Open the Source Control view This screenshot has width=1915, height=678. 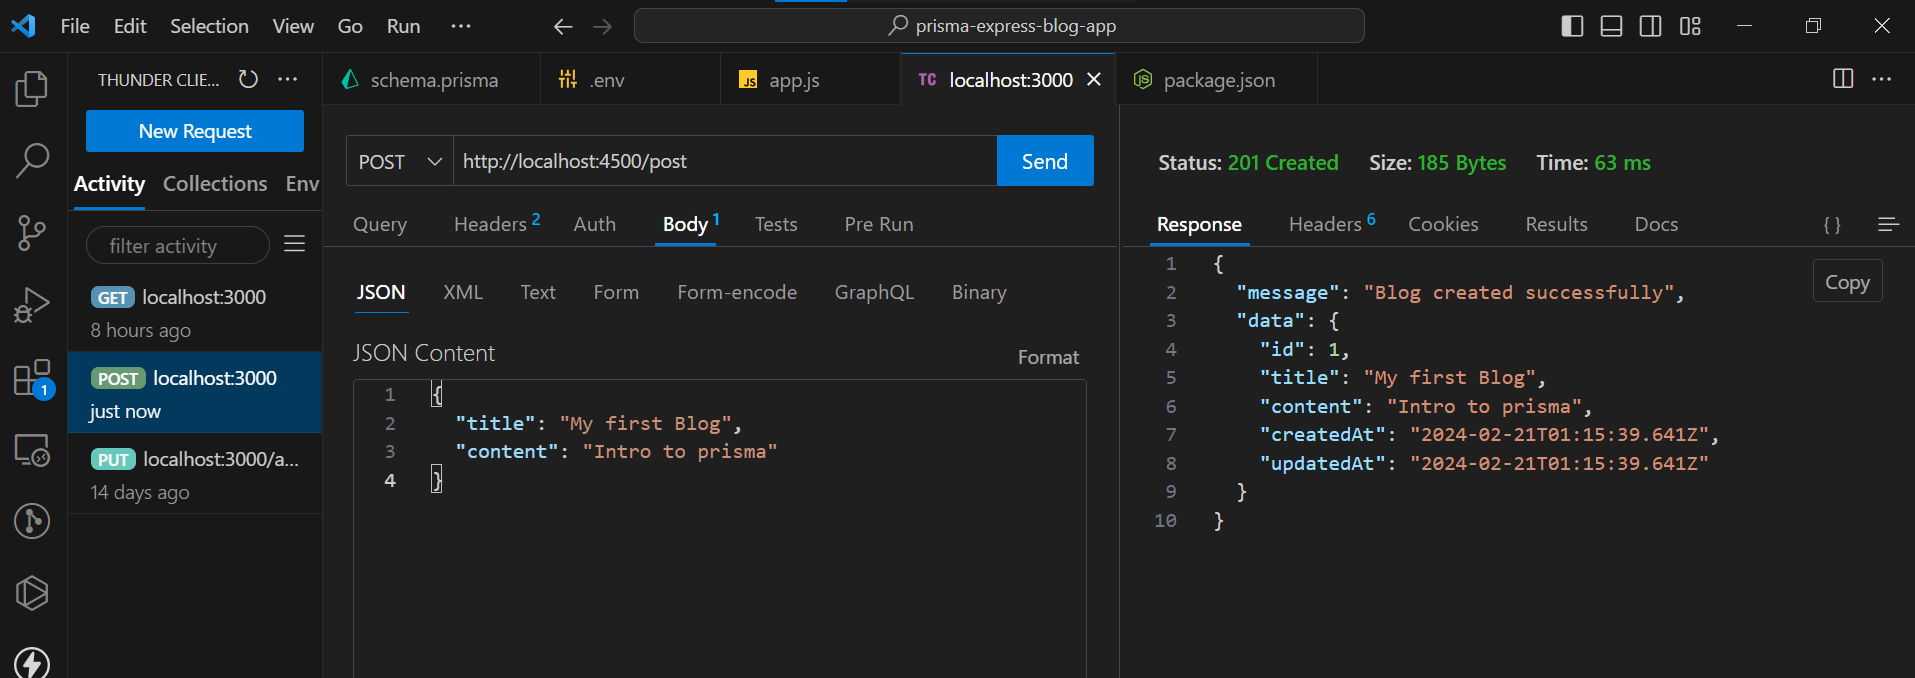[32, 233]
